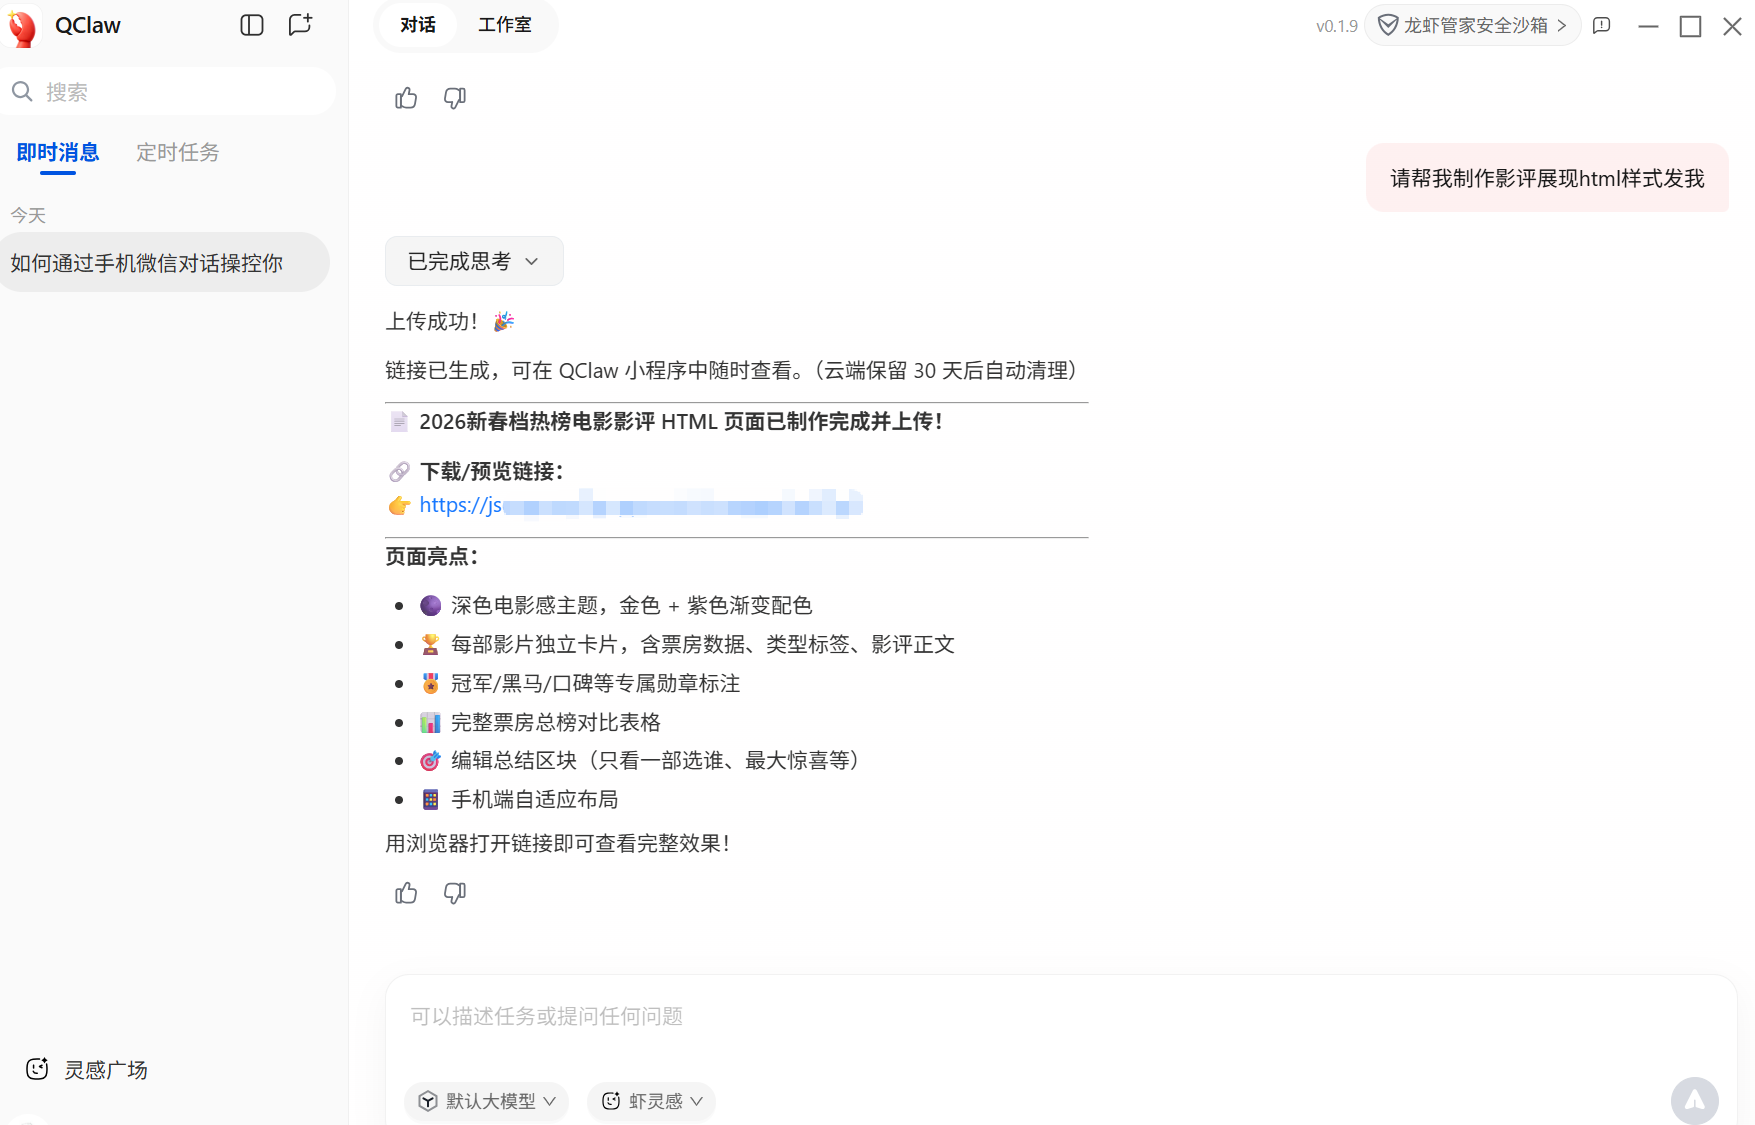
Task: Open the feedback icon beside the sandbox button
Action: (1602, 26)
